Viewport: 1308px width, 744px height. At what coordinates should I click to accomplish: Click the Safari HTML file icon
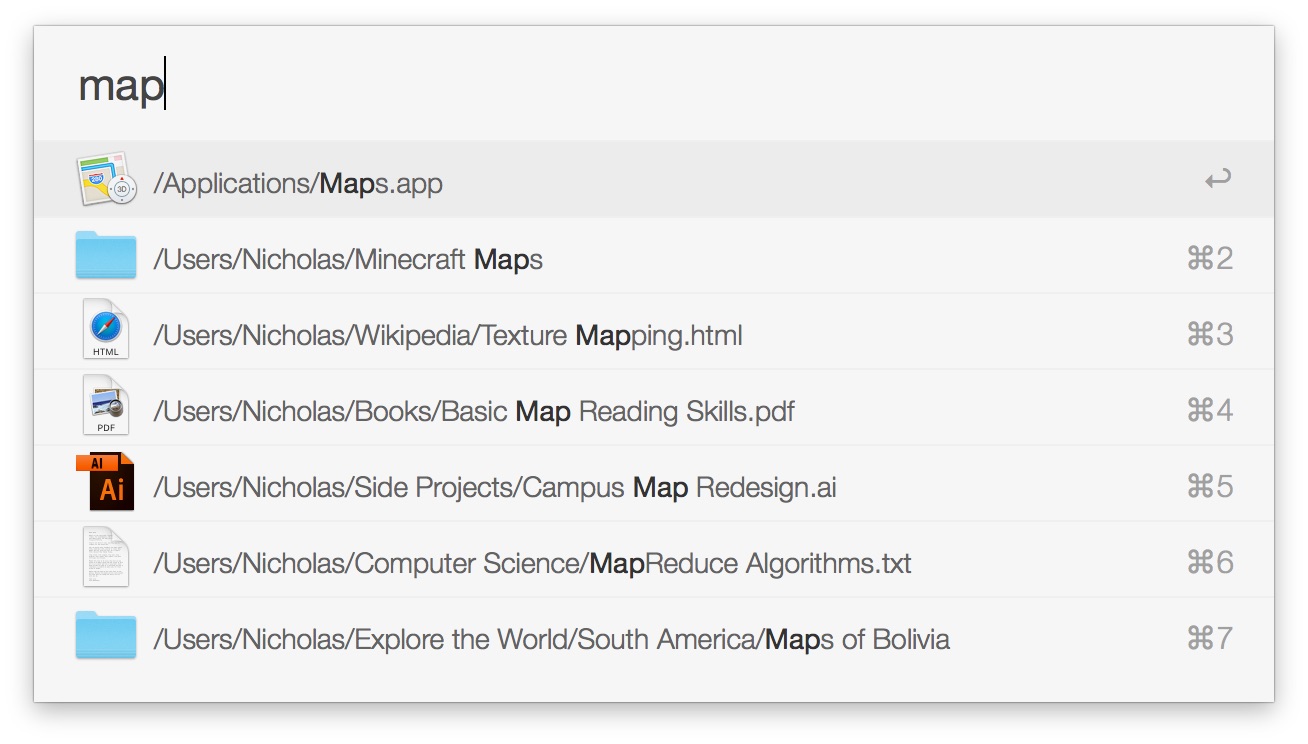(106, 331)
